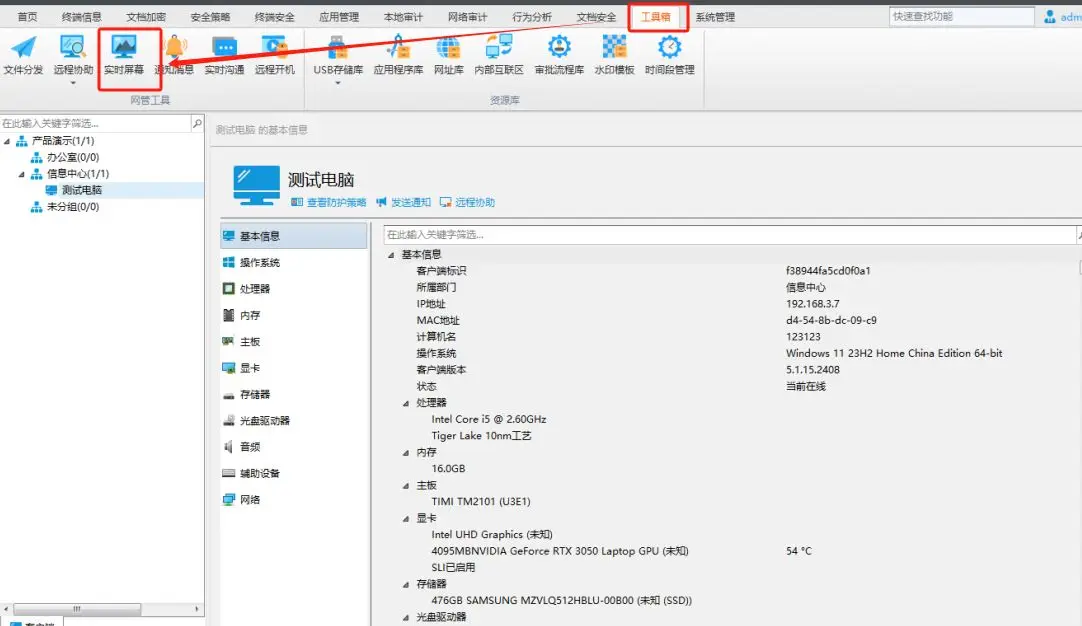Select 操作系统 in the info category list
This screenshot has height=626, width=1082.
[259, 263]
